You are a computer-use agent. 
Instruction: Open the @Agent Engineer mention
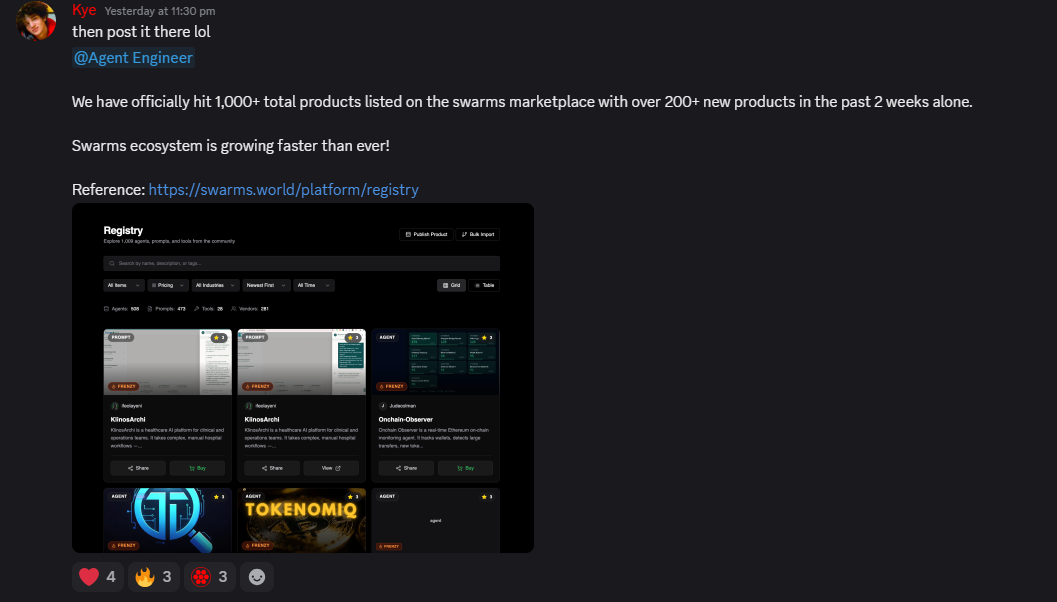coord(133,58)
